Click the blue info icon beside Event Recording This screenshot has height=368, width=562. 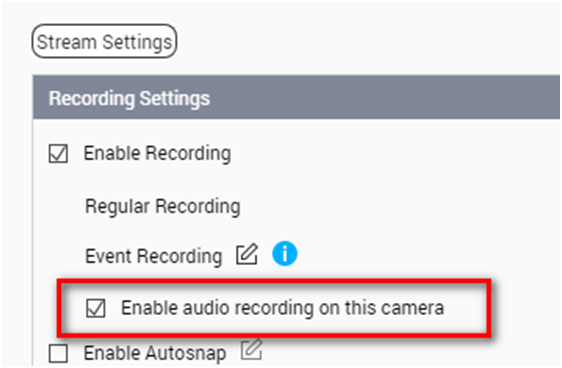coord(285,254)
